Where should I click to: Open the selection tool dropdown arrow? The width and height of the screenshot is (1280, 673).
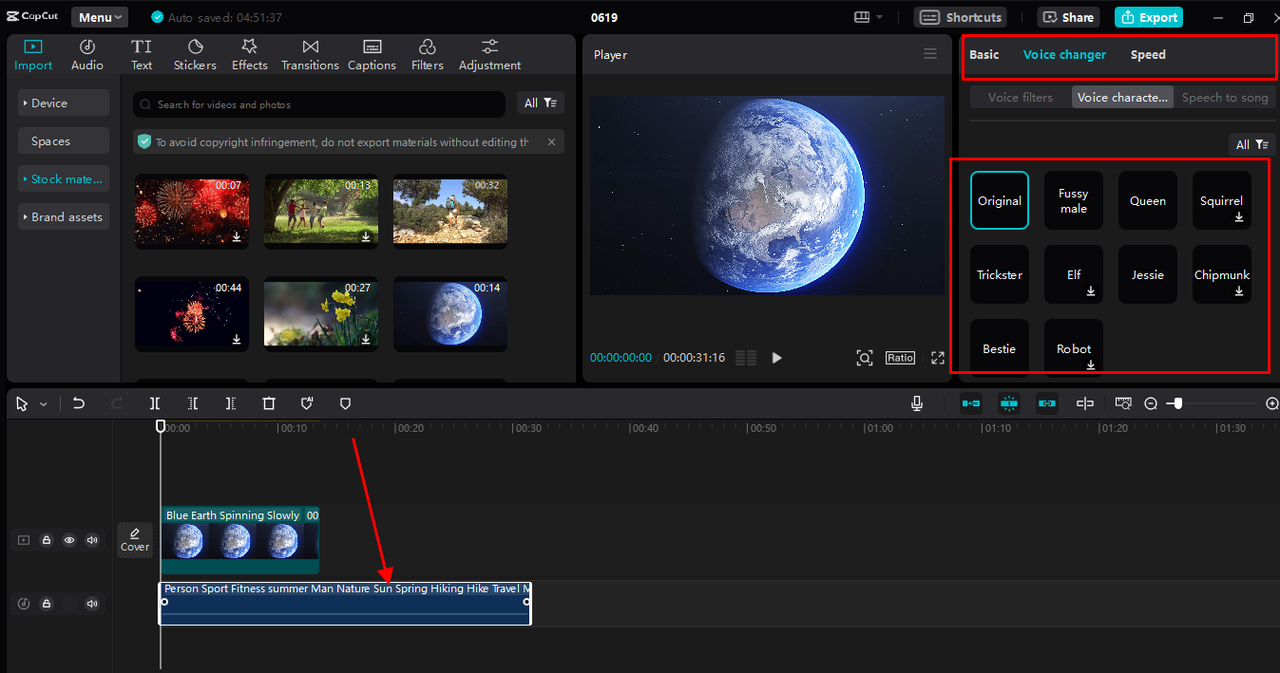pos(43,404)
